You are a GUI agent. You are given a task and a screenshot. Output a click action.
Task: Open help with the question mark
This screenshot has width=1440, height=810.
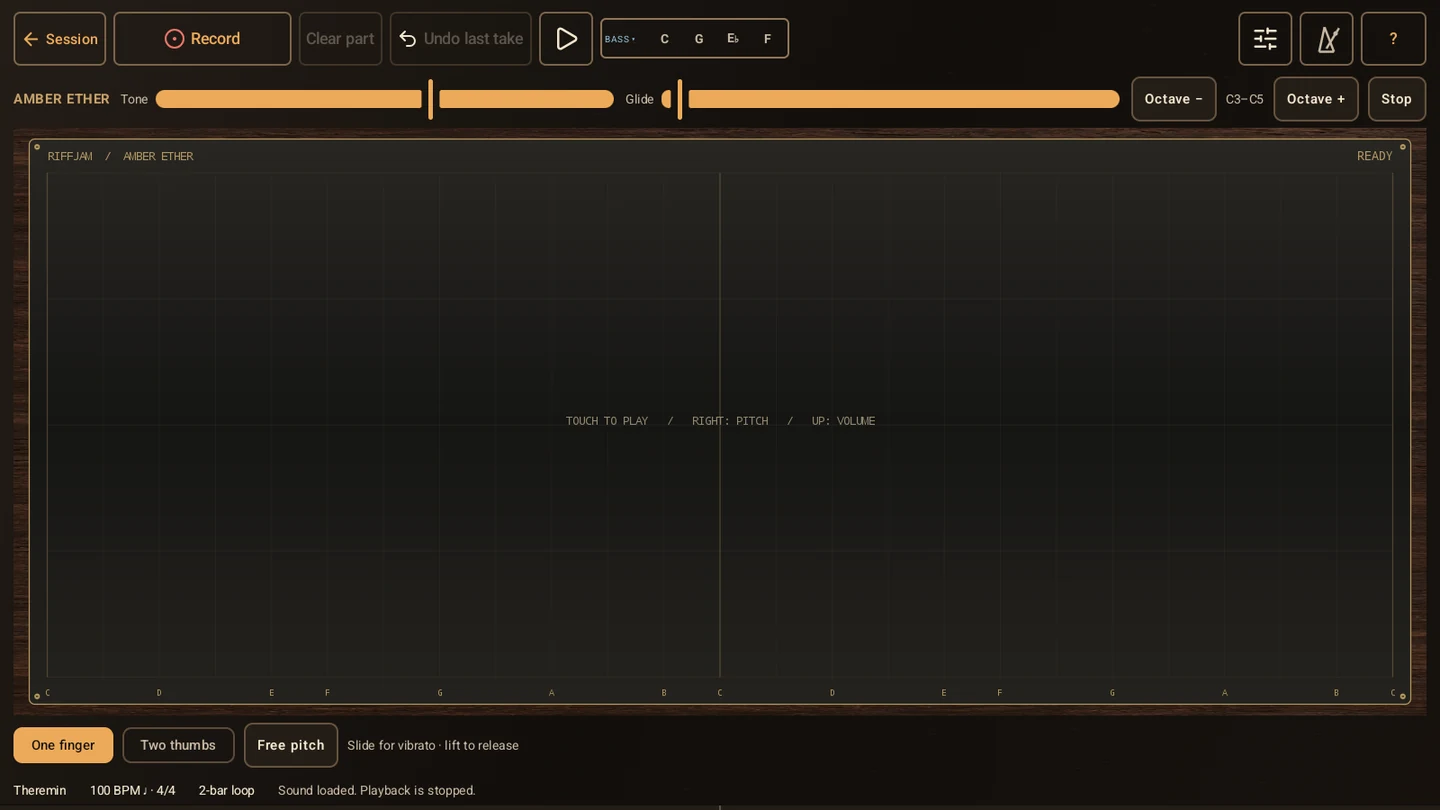pos(1393,39)
